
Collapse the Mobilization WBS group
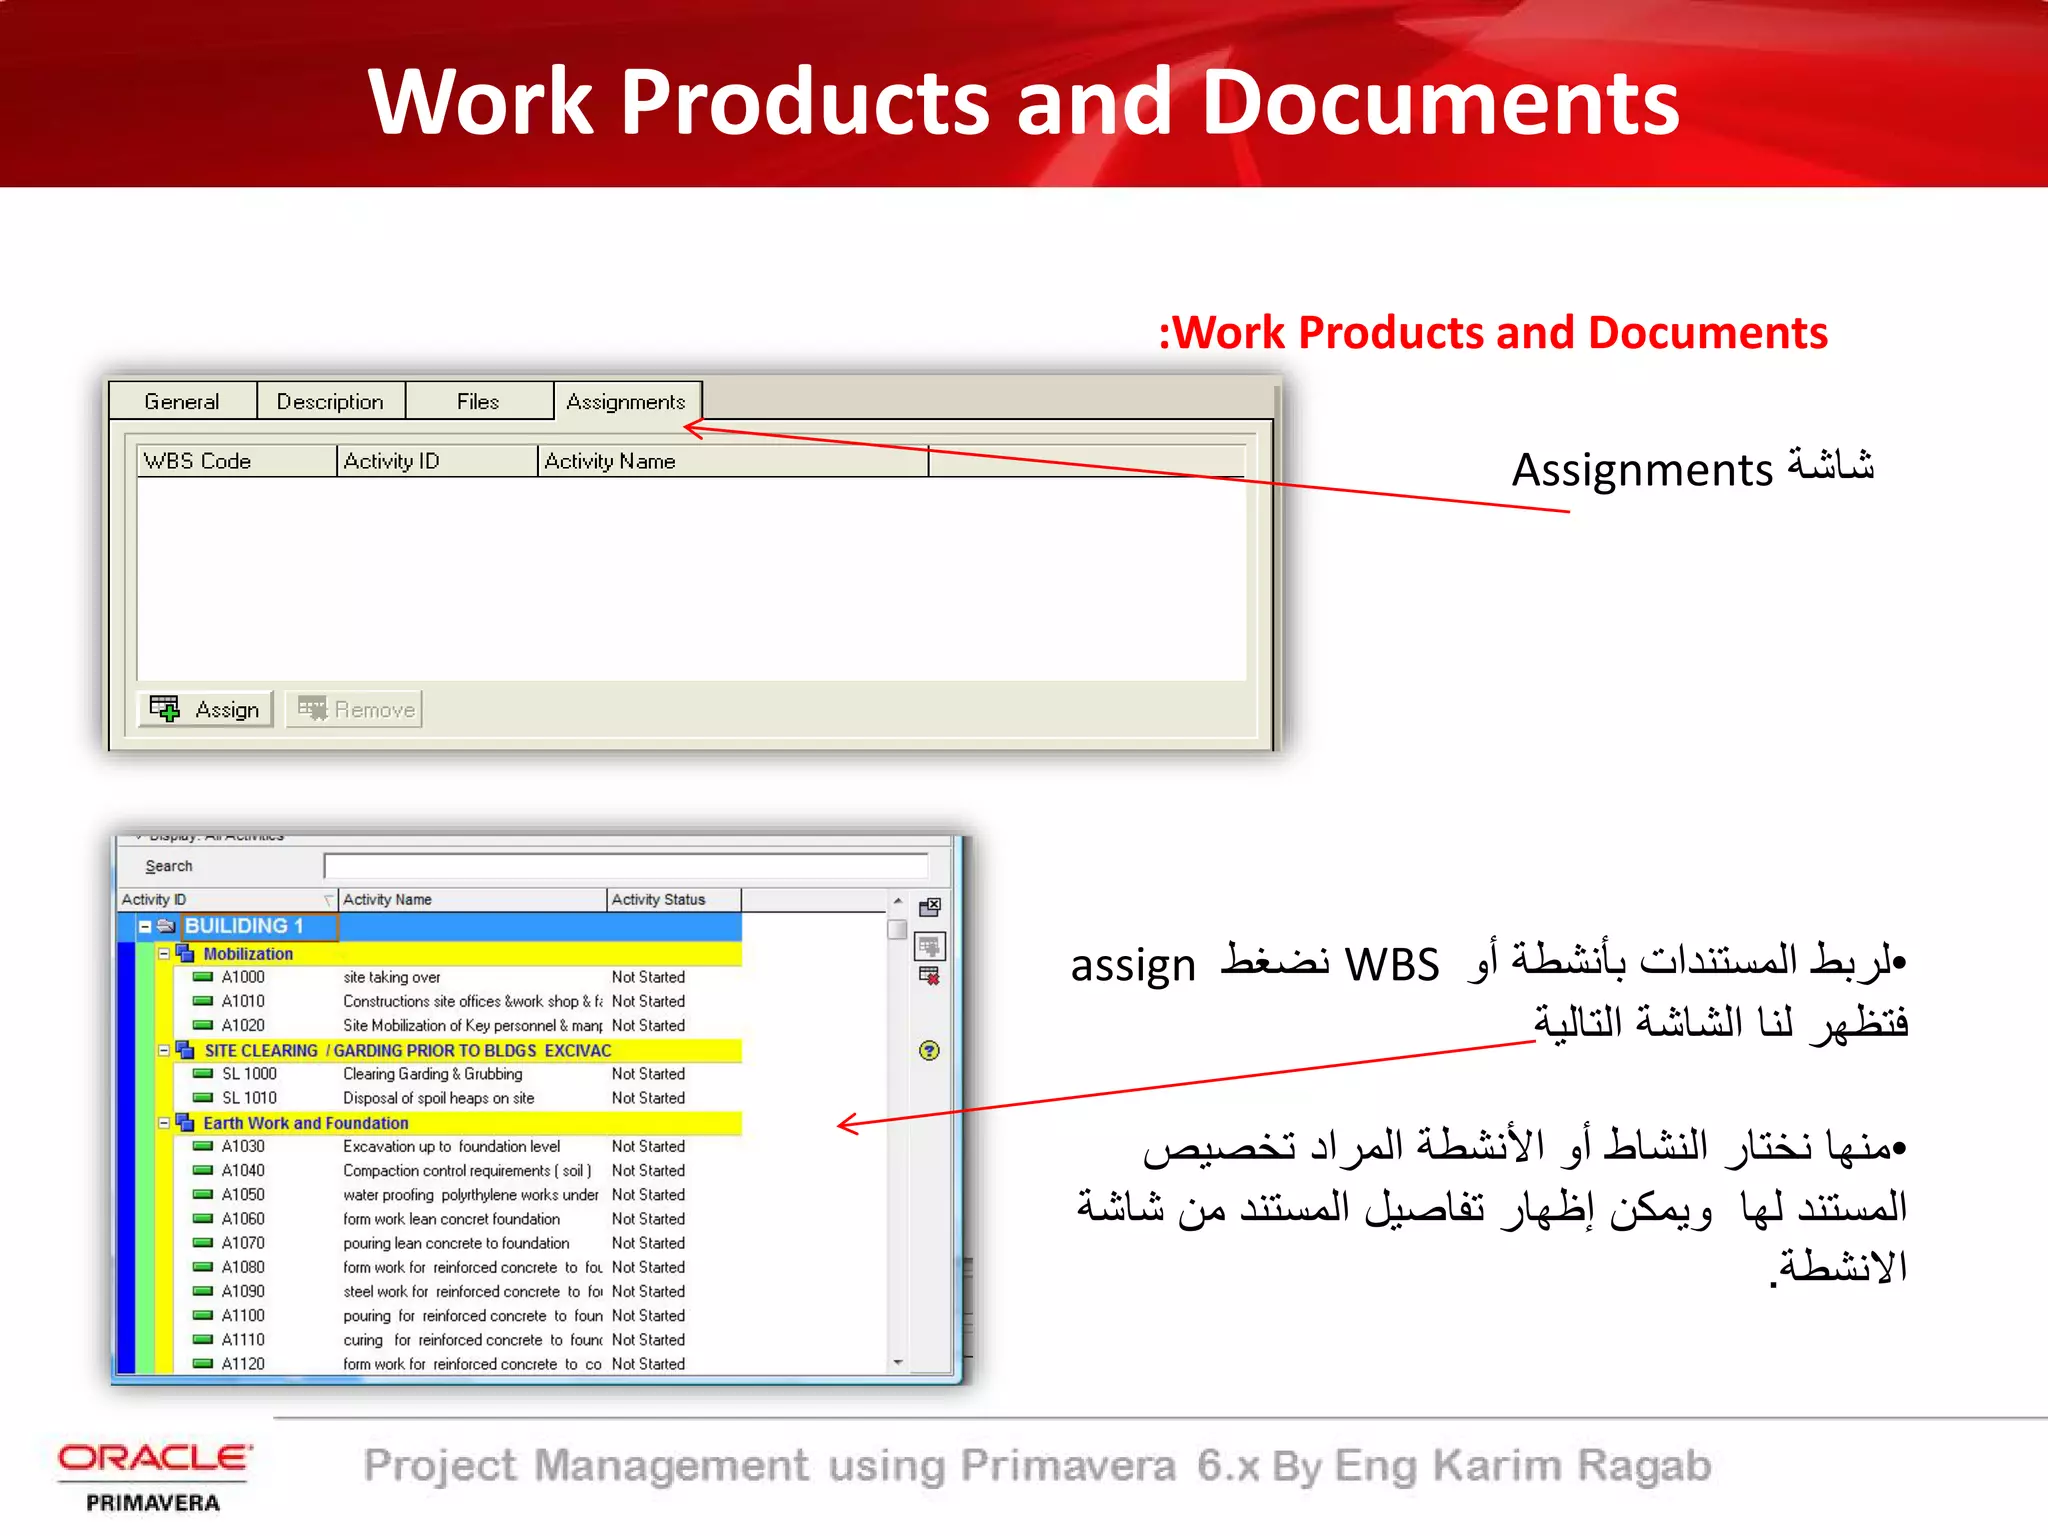coord(164,953)
